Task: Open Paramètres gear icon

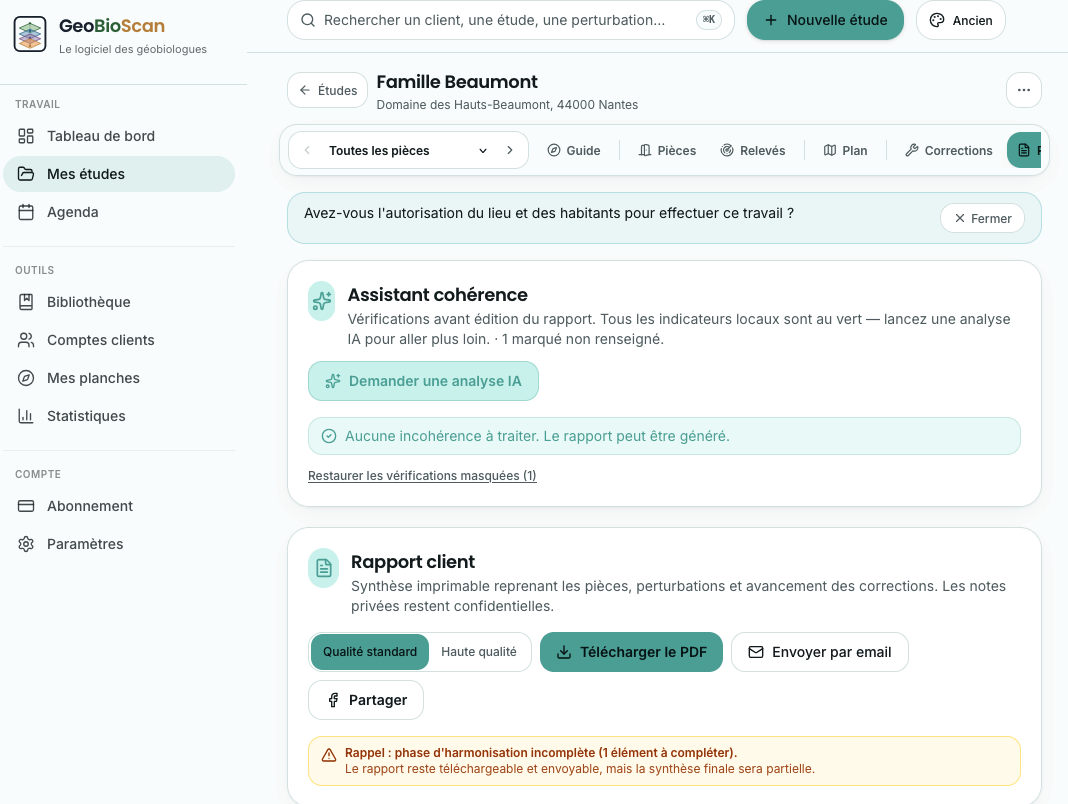Action: pyautogui.click(x=26, y=544)
